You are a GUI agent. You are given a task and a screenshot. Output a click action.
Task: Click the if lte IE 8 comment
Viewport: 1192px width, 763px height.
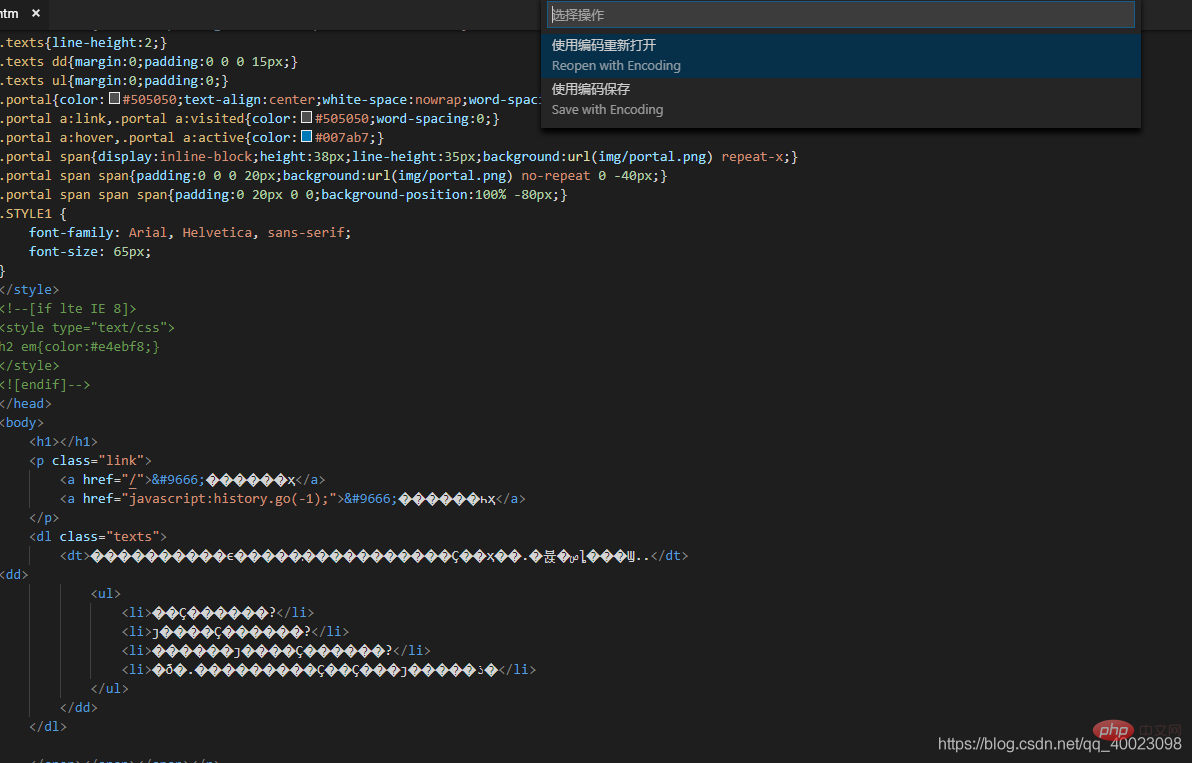68,308
